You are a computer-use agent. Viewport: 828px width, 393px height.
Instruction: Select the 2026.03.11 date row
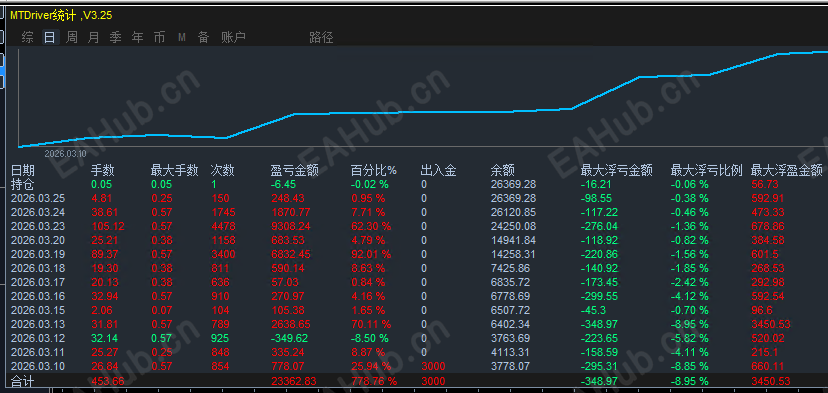[x=37, y=352]
